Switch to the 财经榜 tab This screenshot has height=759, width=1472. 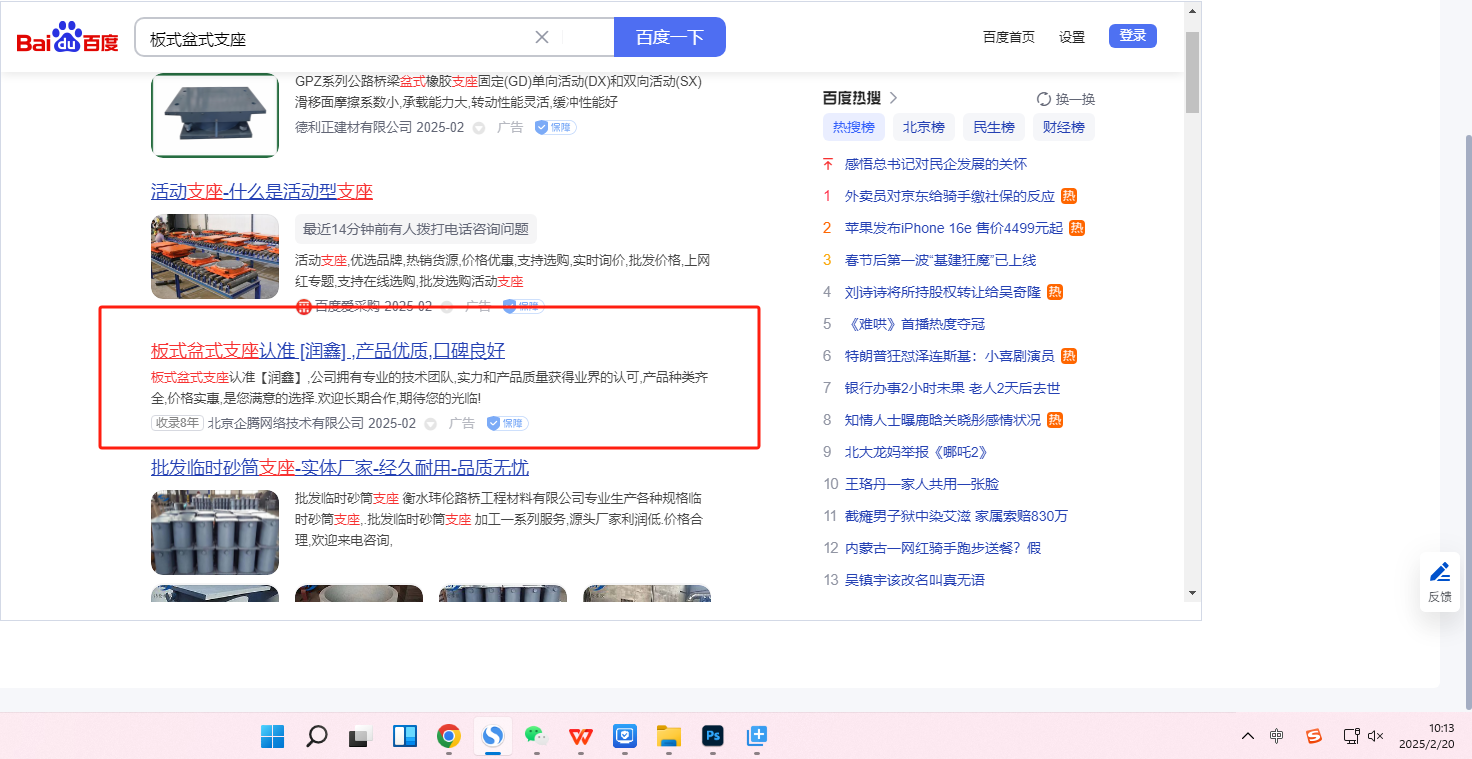pyautogui.click(x=1063, y=127)
